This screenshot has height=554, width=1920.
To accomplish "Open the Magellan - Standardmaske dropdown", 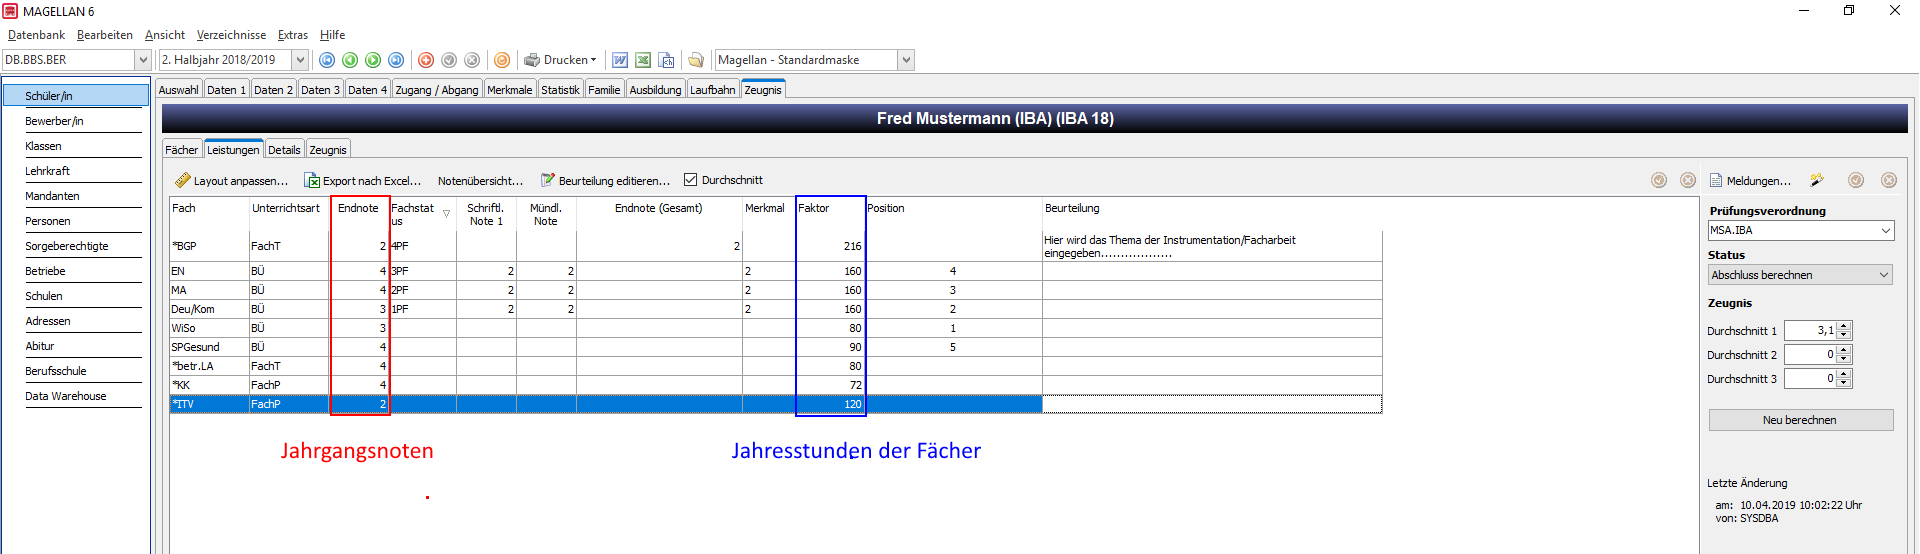I will pyautogui.click(x=906, y=60).
